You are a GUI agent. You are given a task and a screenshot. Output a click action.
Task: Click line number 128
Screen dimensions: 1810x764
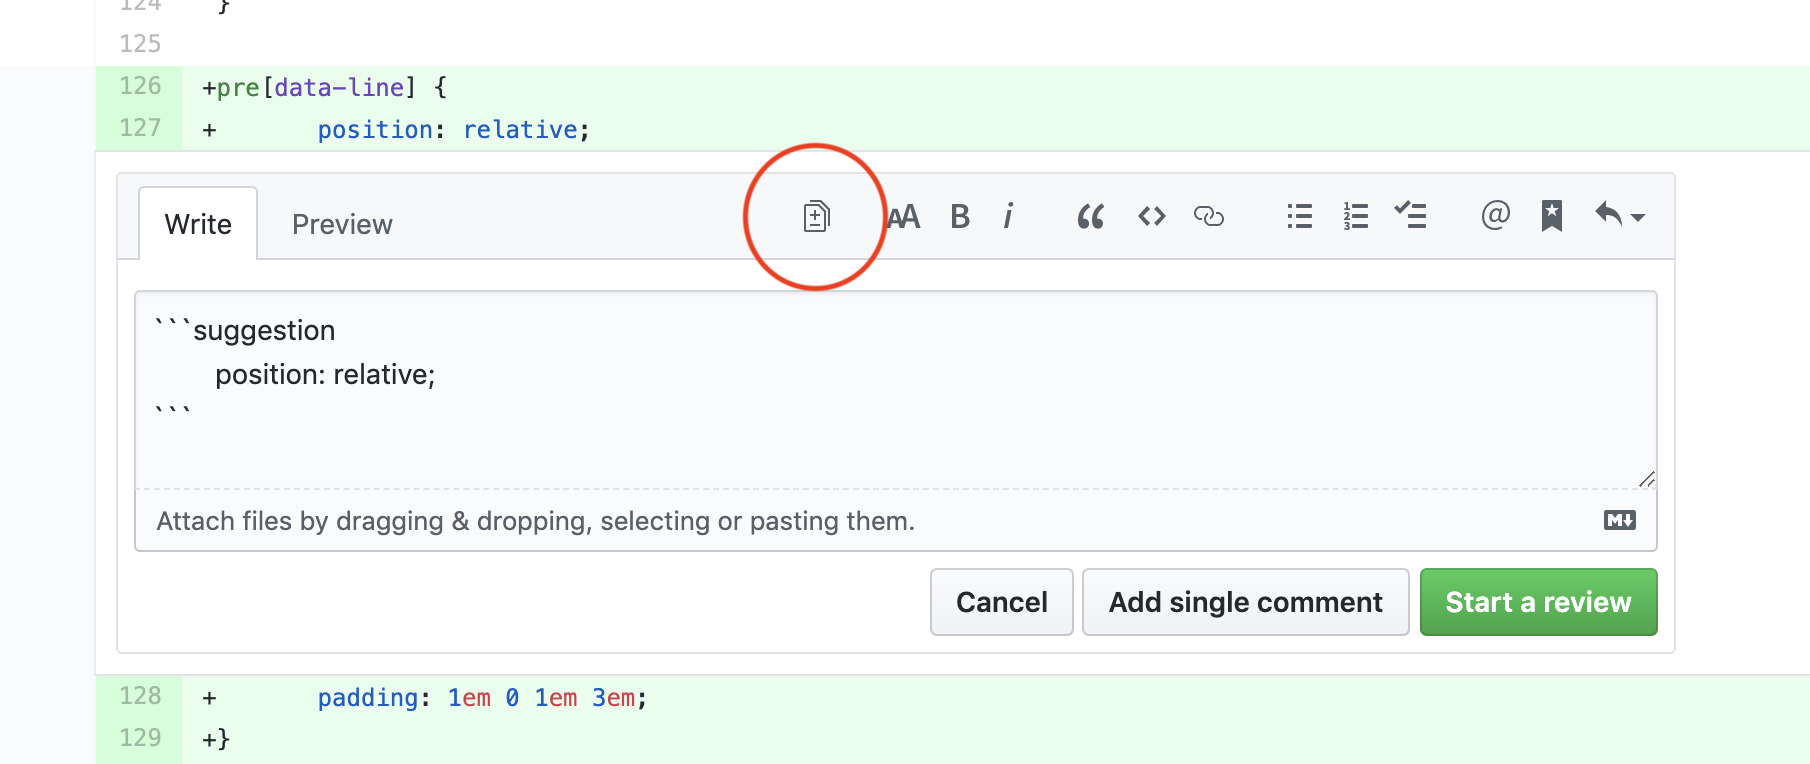[x=140, y=696]
